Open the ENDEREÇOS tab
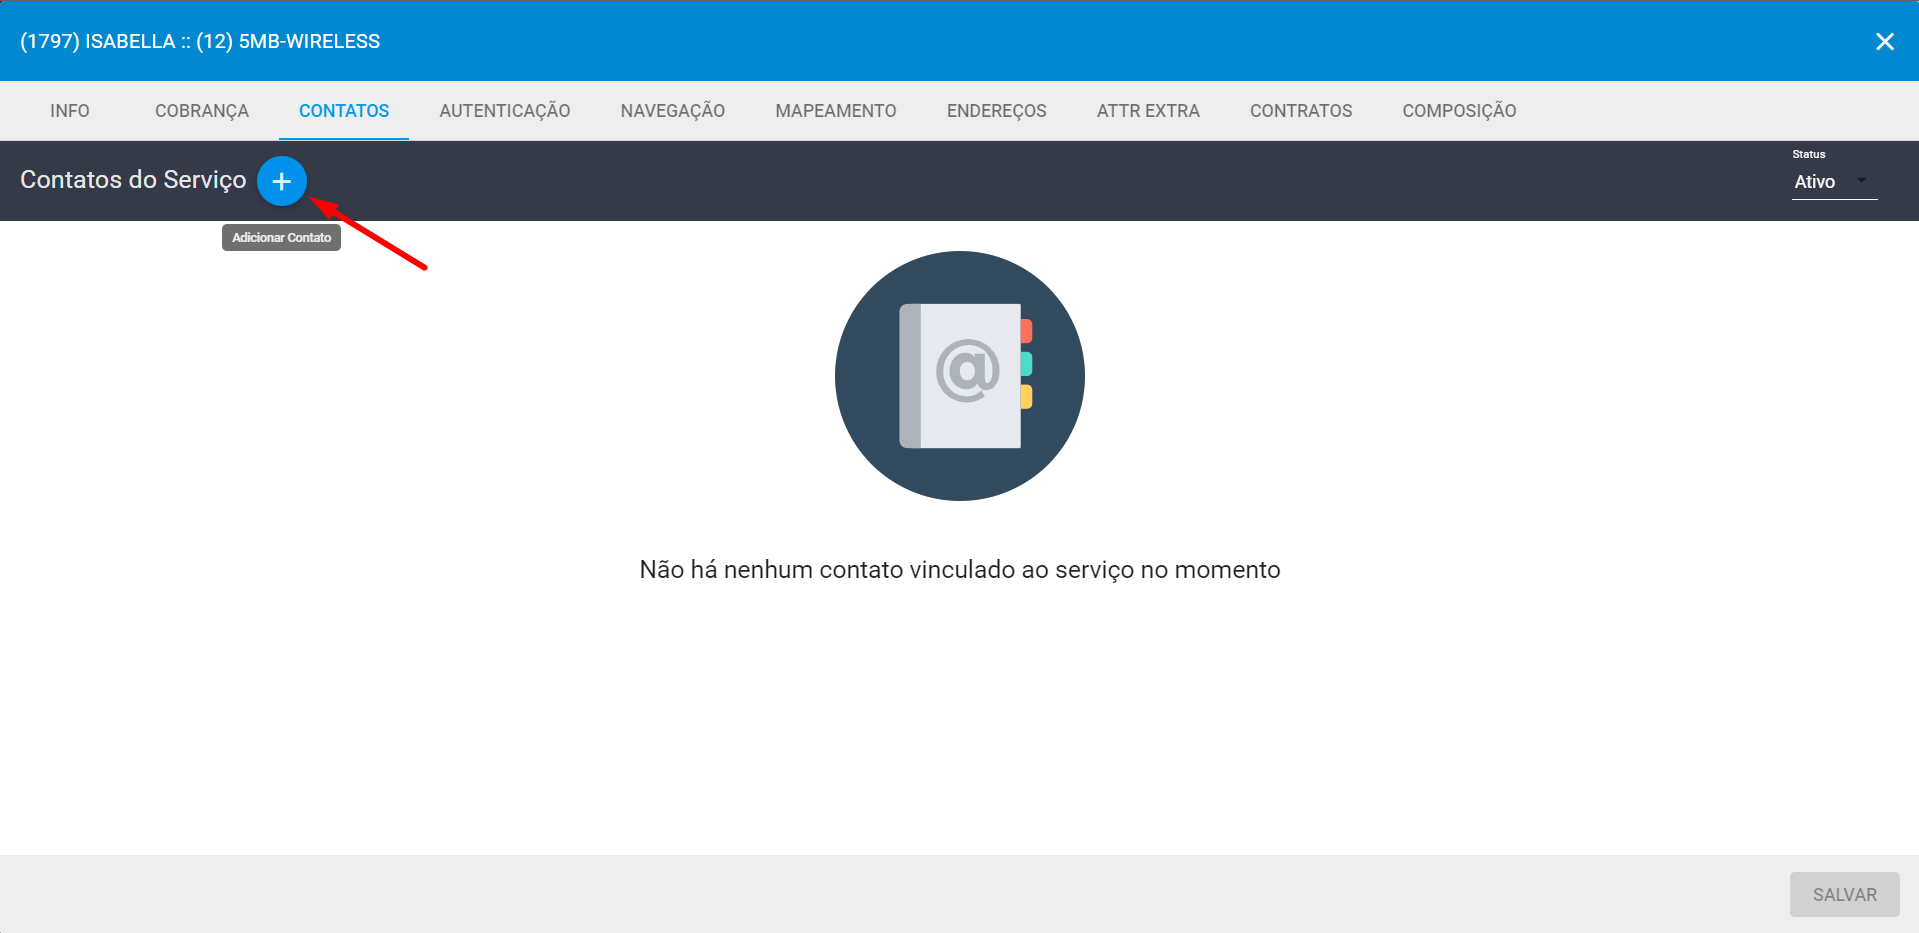This screenshot has height=933, width=1919. tap(997, 111)
